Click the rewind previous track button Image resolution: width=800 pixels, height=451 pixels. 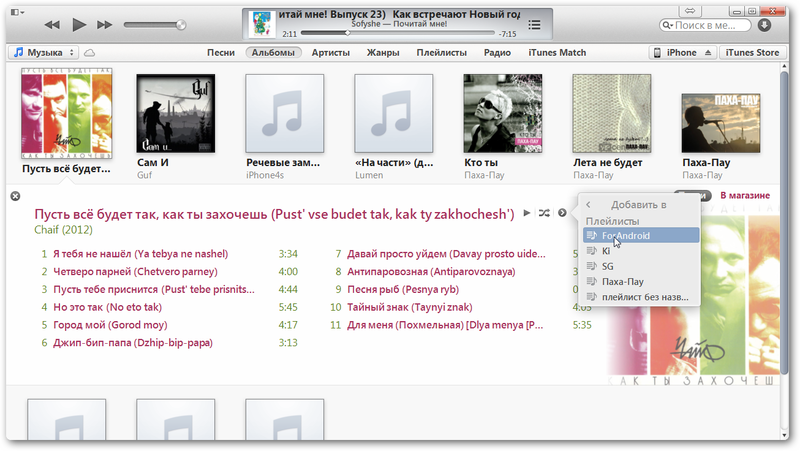(52, 25)
